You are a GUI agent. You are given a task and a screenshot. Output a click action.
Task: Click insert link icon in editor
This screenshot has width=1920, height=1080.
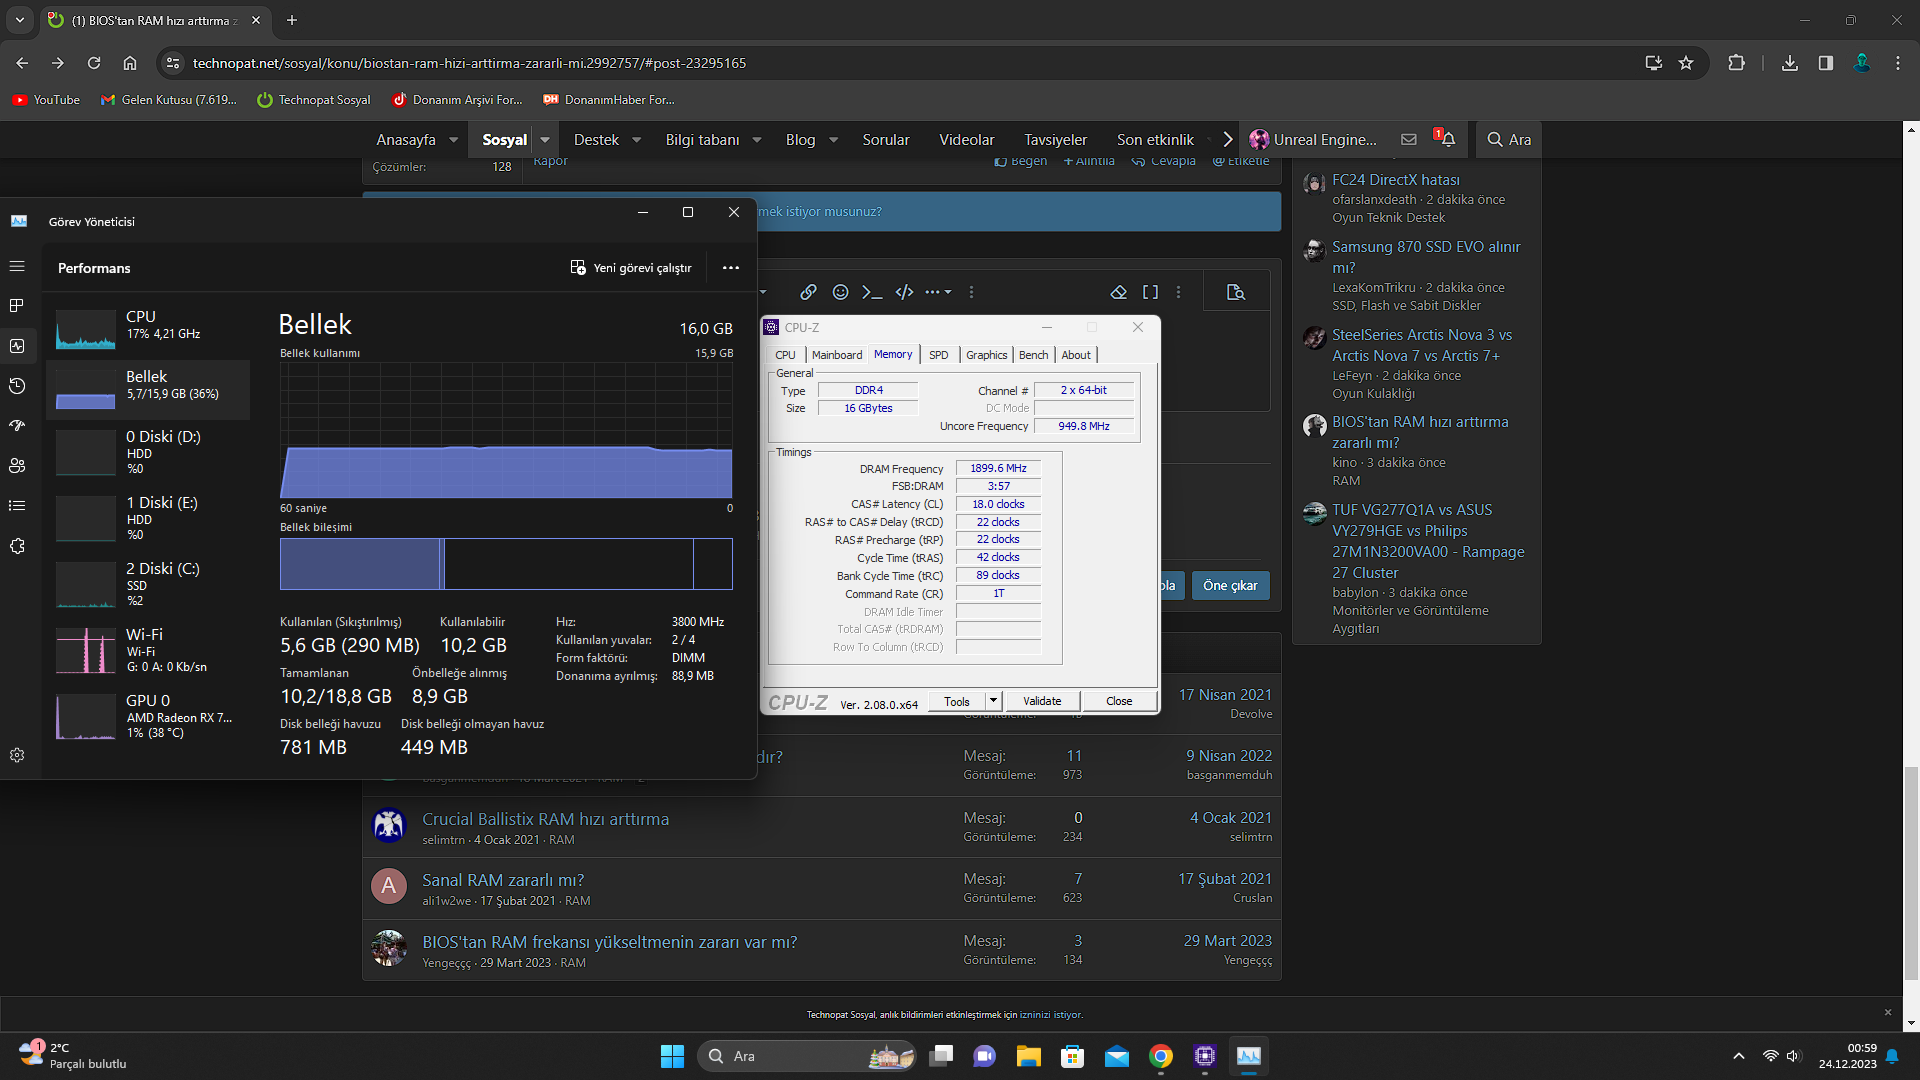click(x=808, y=292)
